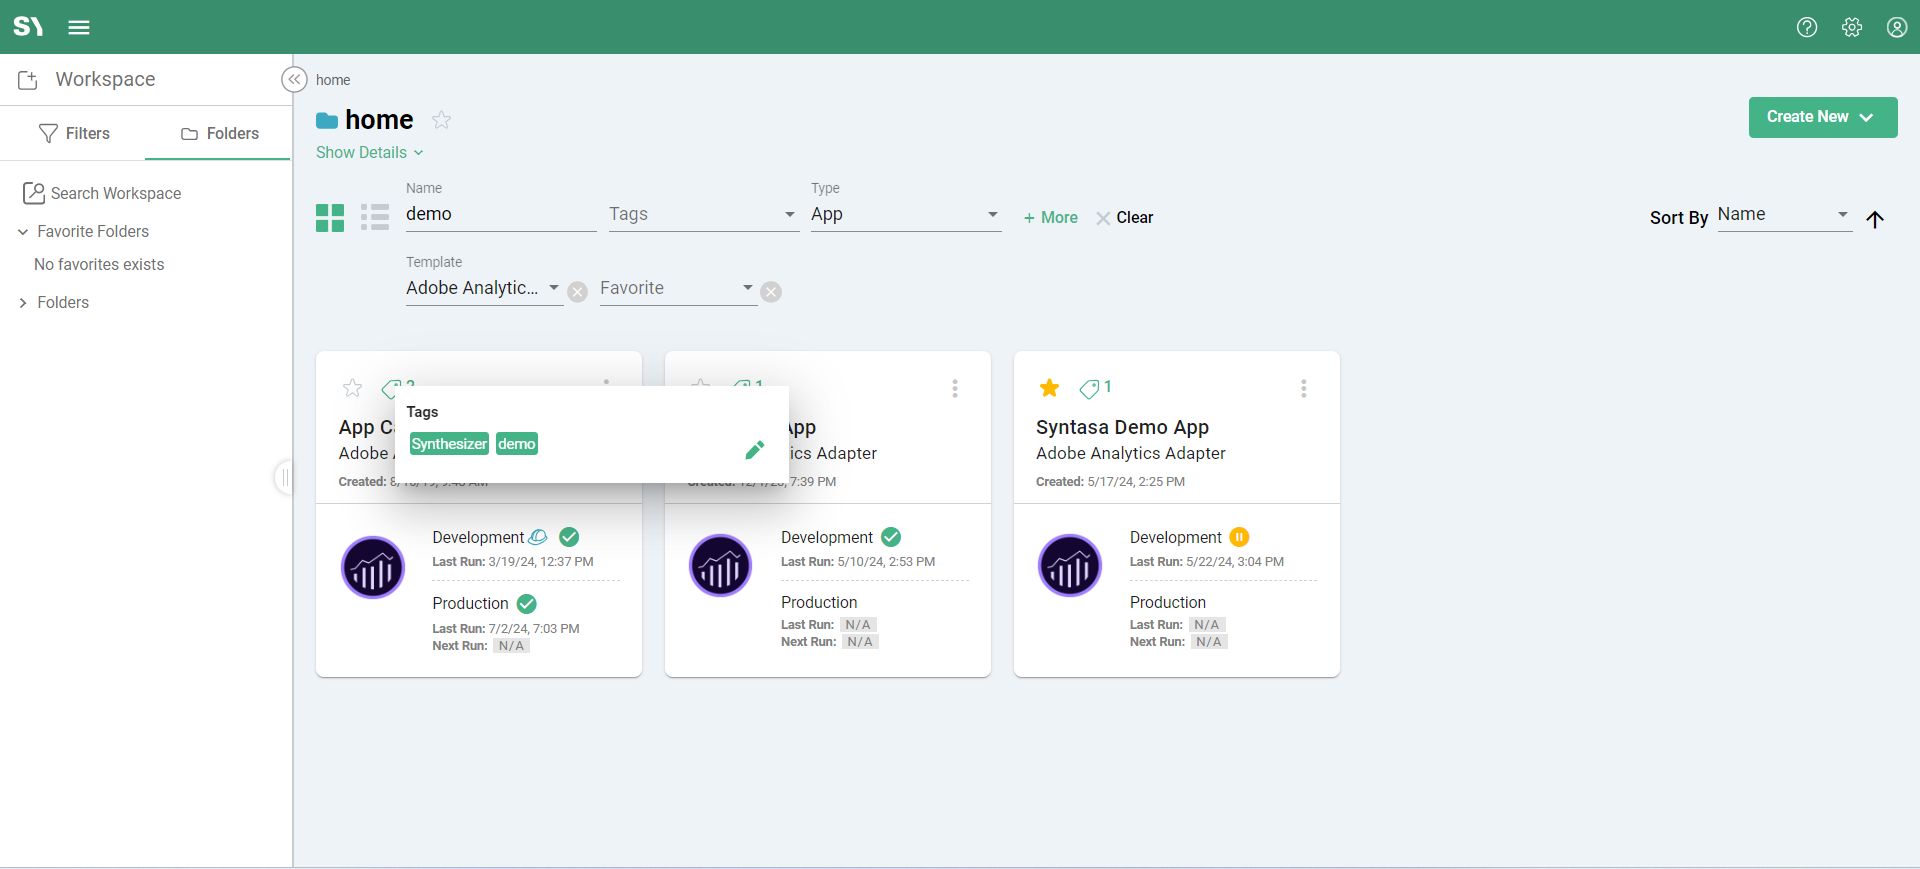This screenshot has width=1920, height=869.
Task: Click the Create New button
Action: pyautogui.click(x=1822, y=117)
